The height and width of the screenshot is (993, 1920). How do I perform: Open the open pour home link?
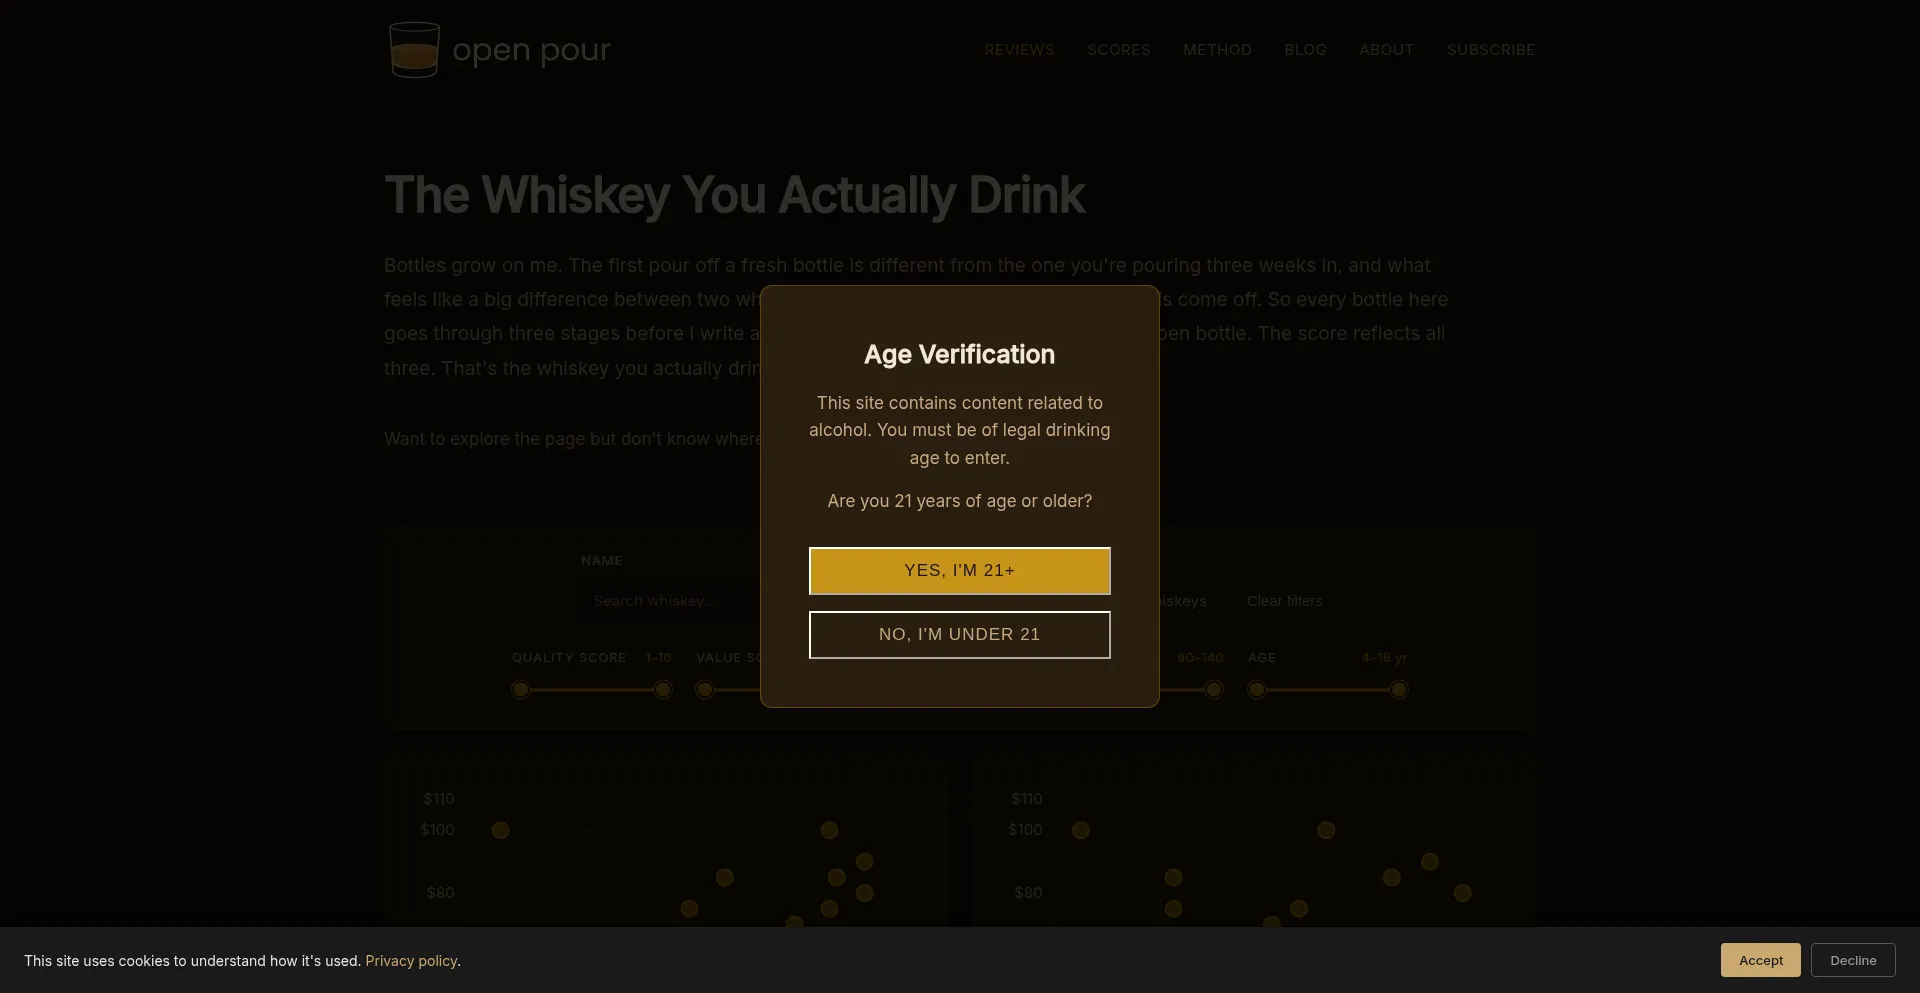pos(499,50)
